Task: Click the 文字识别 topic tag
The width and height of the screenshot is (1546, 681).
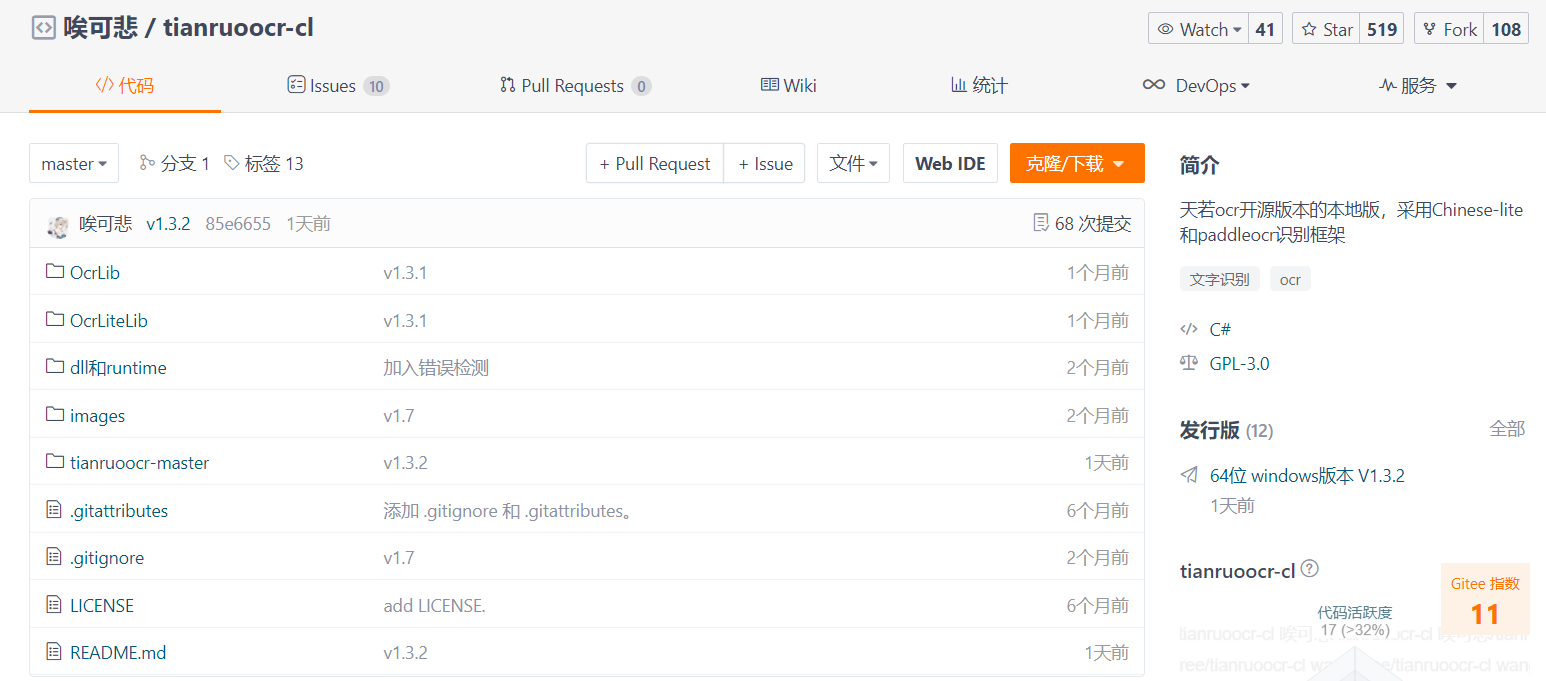Action: pyautogui.click(x=1220, y=280)
